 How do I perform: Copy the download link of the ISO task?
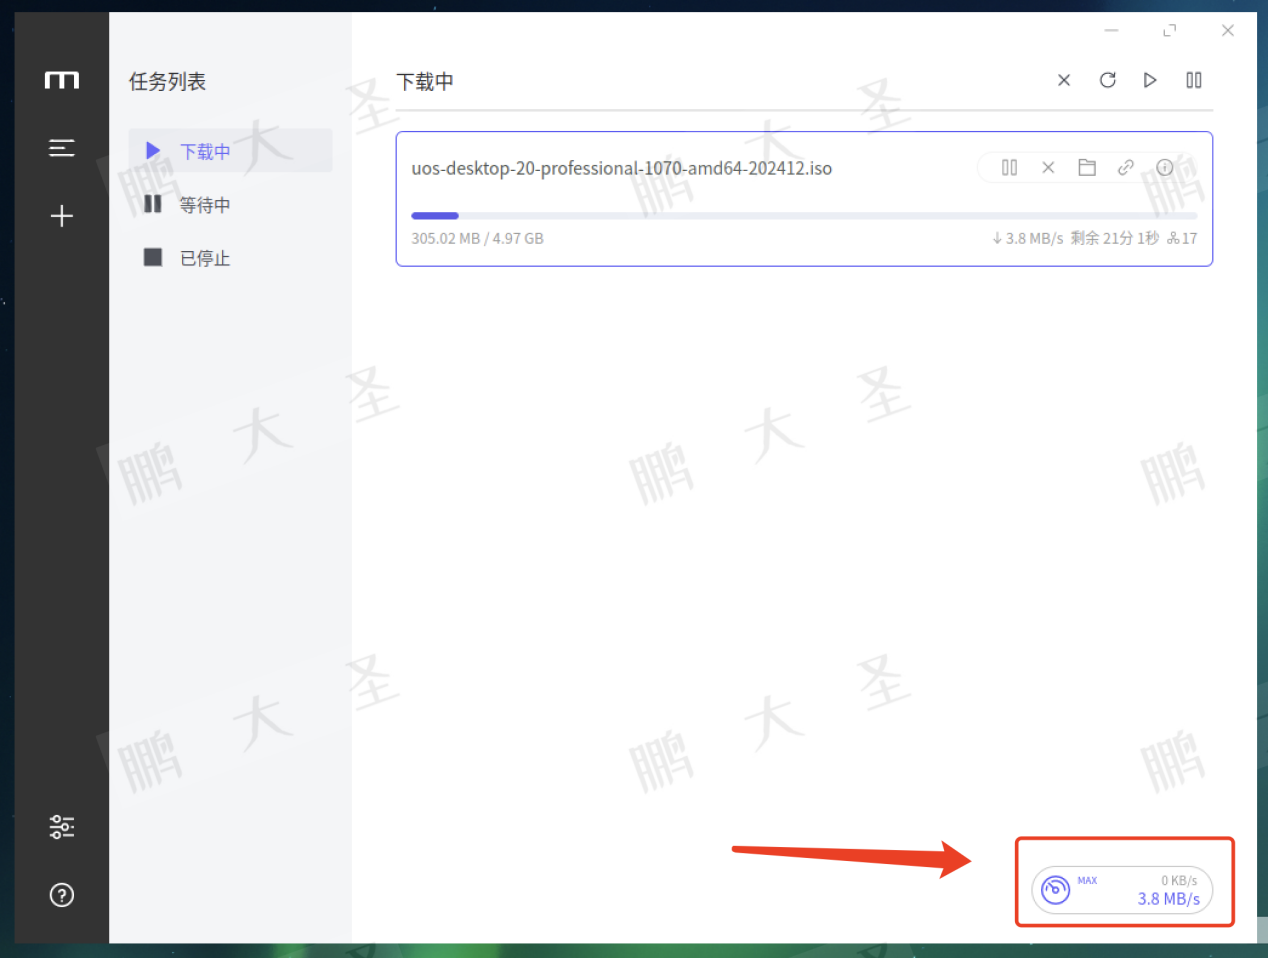click(x=1125, y=167)
